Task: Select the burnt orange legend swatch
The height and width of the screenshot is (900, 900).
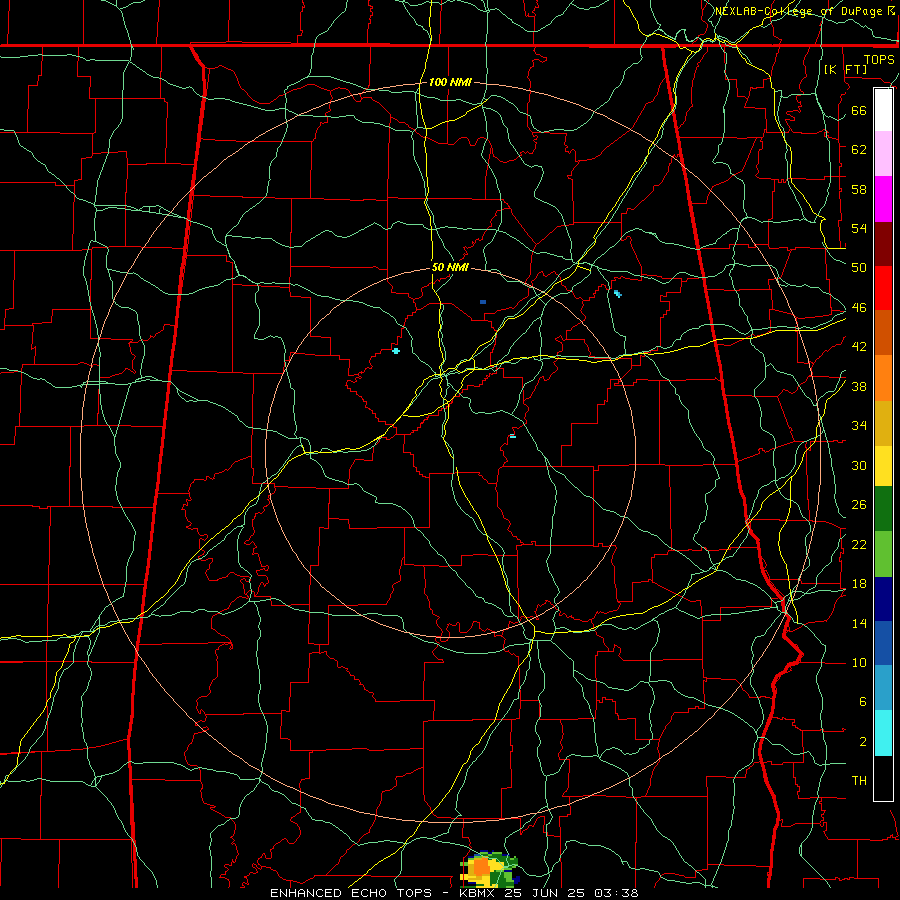Action: click(x=883, y=333)
